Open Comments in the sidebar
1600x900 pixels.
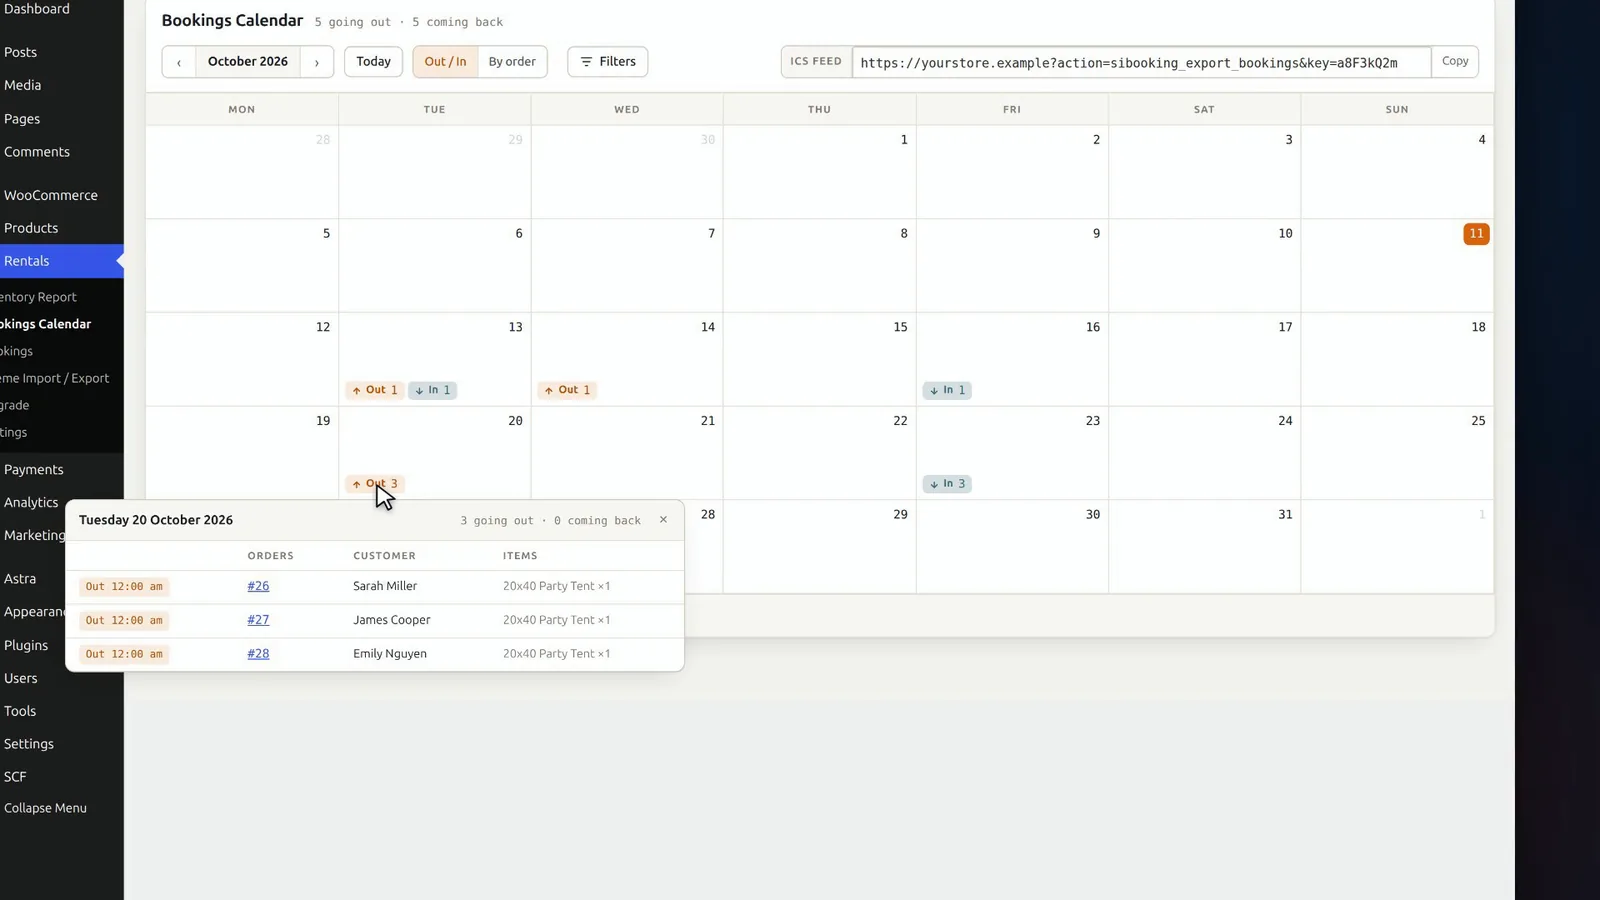pyautogui.click(x=37, y=152)
